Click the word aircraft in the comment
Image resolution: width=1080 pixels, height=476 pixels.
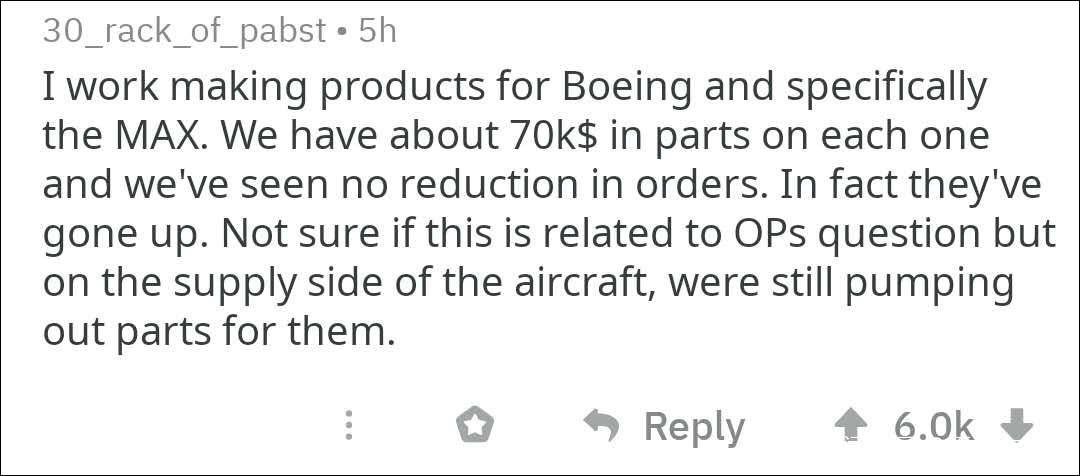coord(575,282)
